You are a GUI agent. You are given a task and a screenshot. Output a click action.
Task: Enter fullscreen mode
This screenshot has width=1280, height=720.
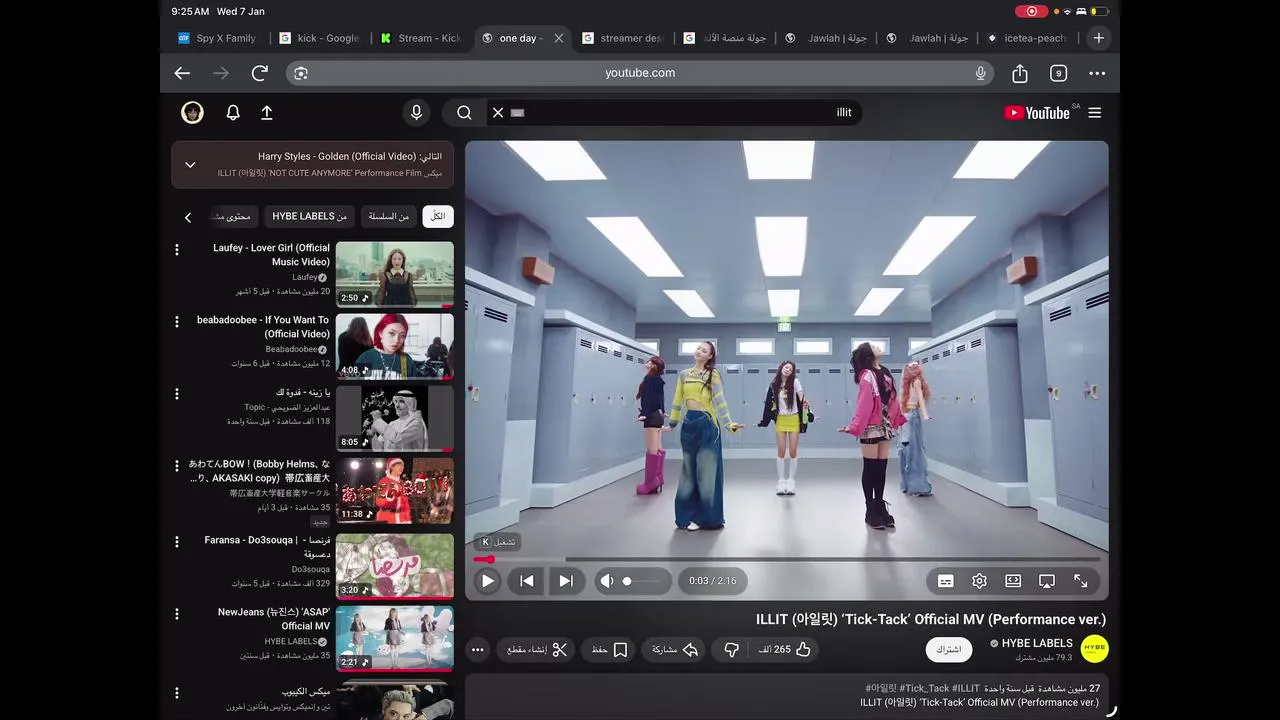(x=1081, y=581)
